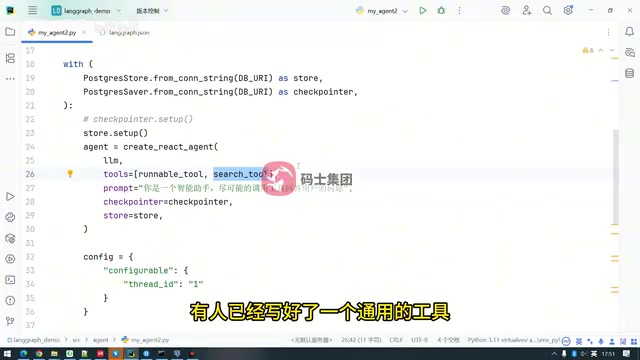The image size is (640, 360).
Task: Open the <无默认服务器> deployment server widget
Action: pyautogui.click(x=311, y=340)
